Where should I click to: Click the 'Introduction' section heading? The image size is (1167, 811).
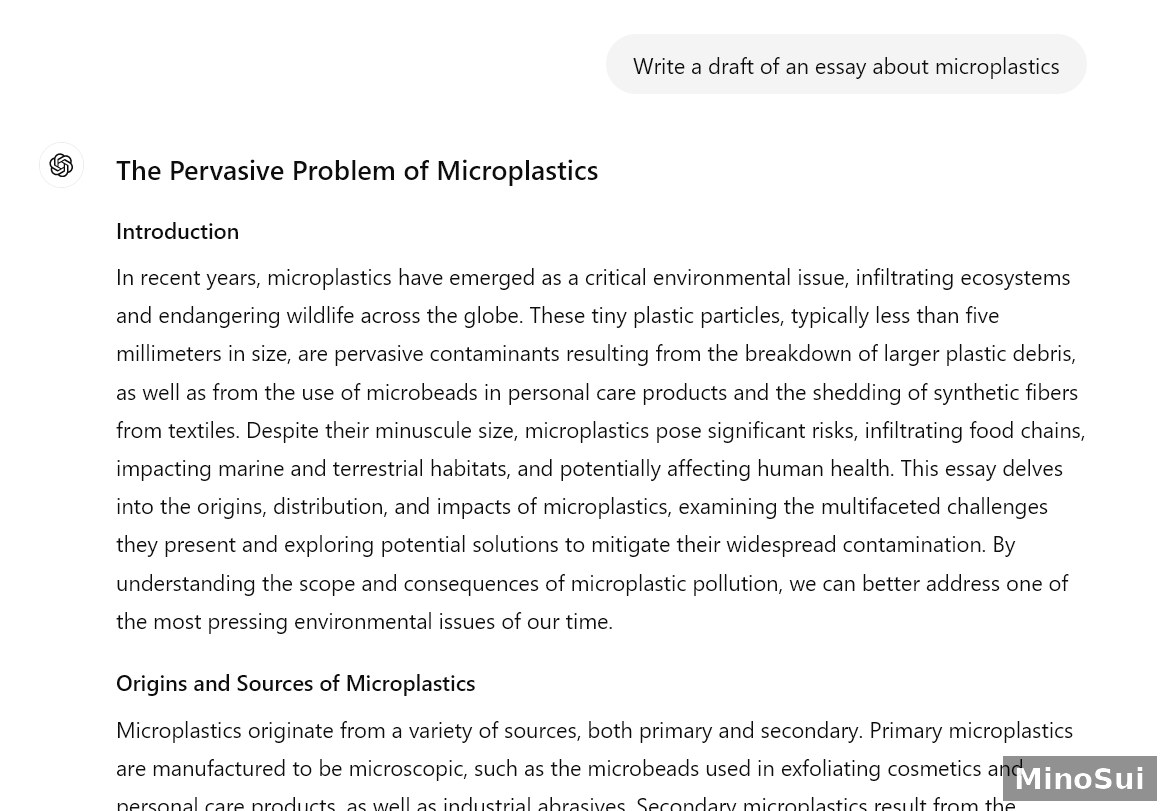point(177,231)
